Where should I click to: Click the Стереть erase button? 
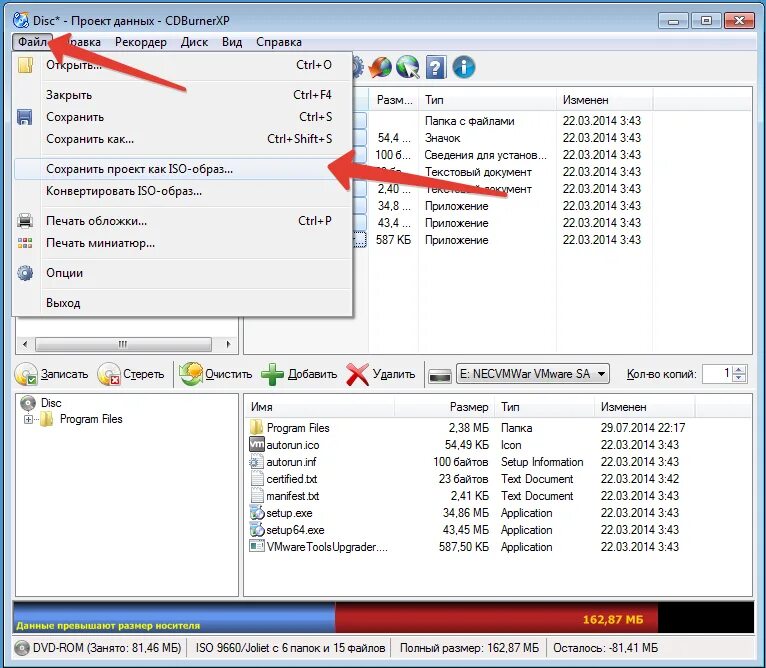point(131,374)
